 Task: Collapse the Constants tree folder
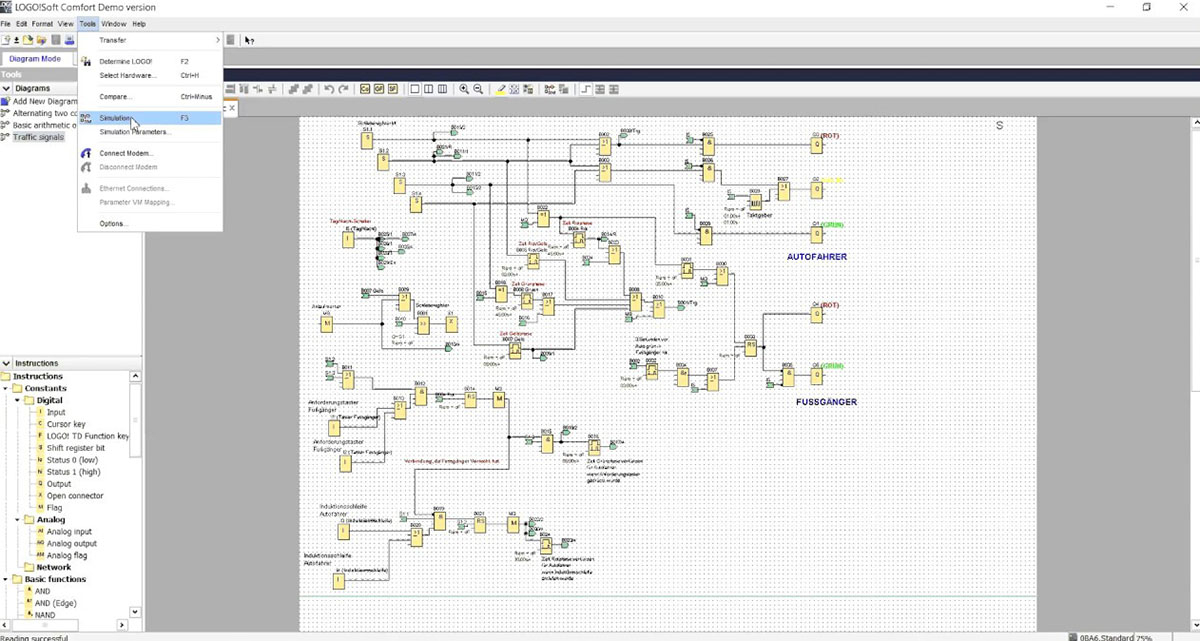pos(5,388)
